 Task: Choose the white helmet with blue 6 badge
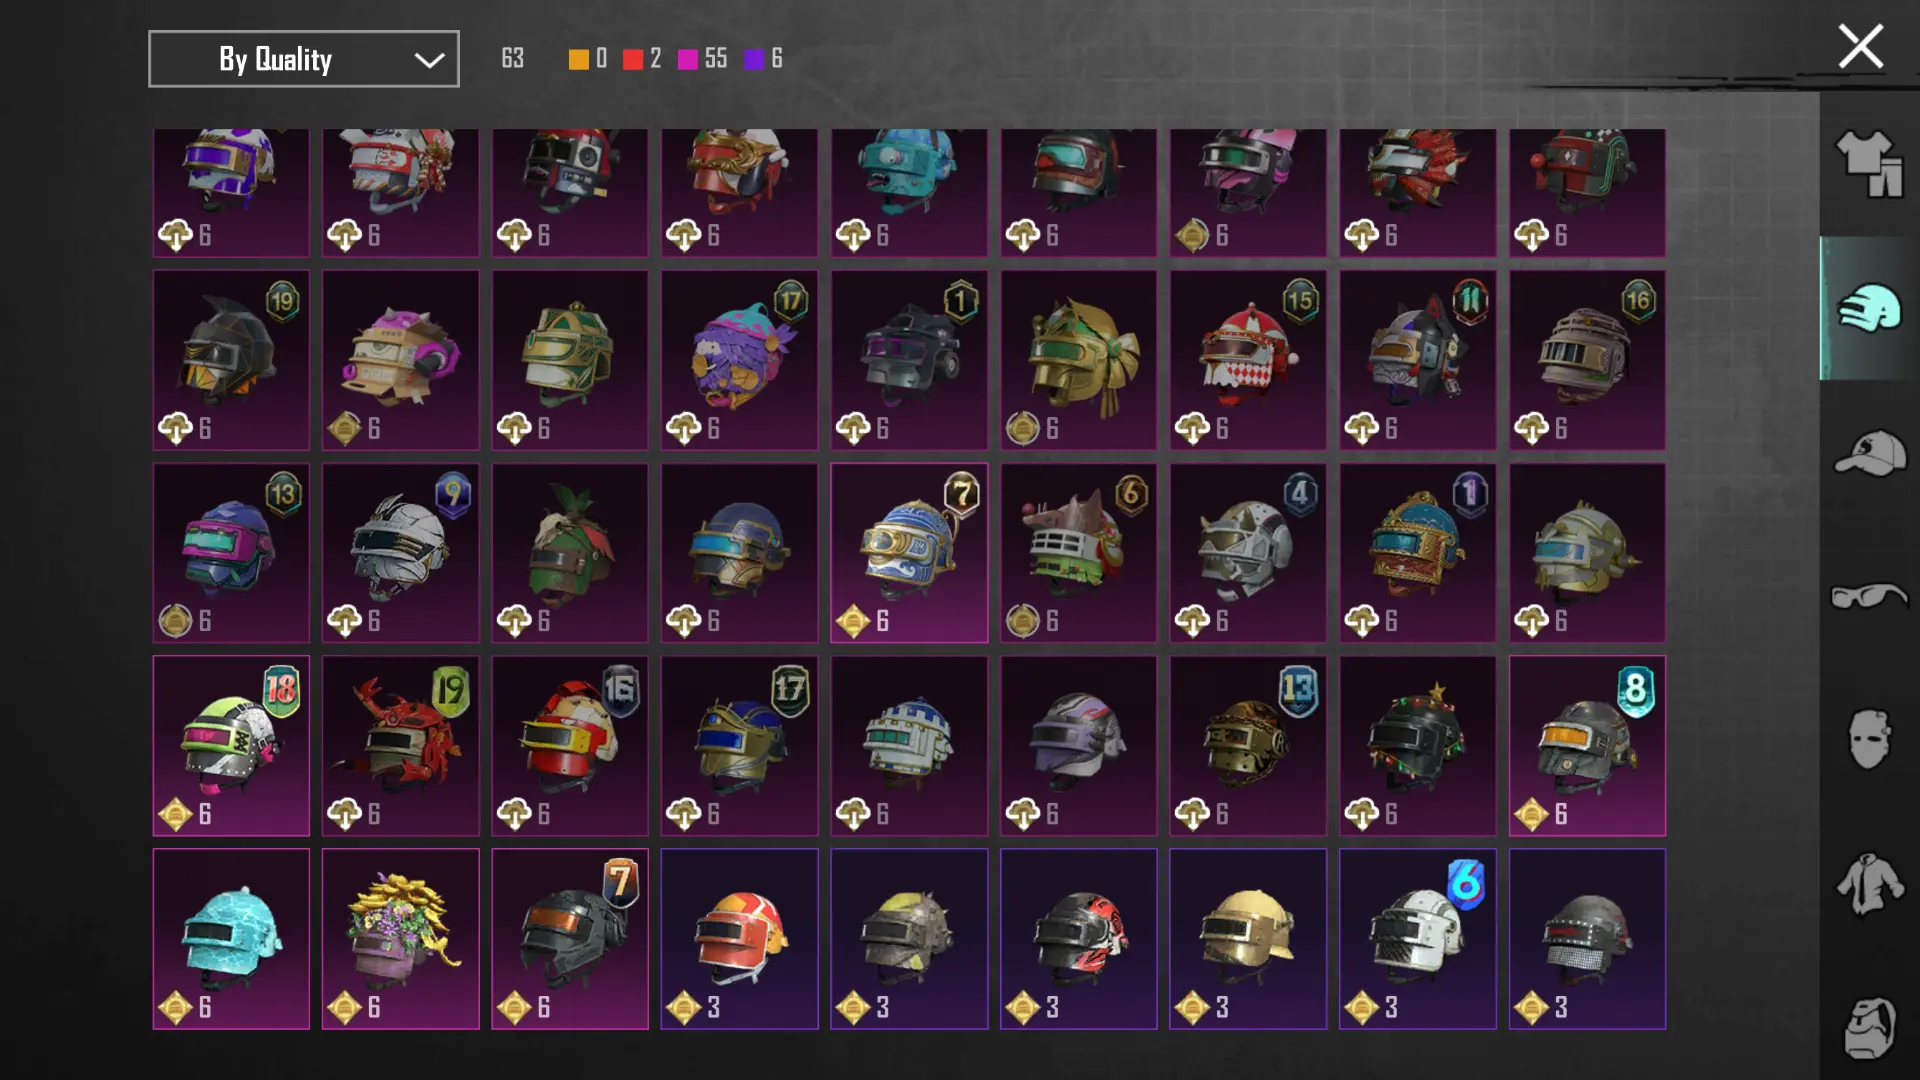tap(1418, 939)
